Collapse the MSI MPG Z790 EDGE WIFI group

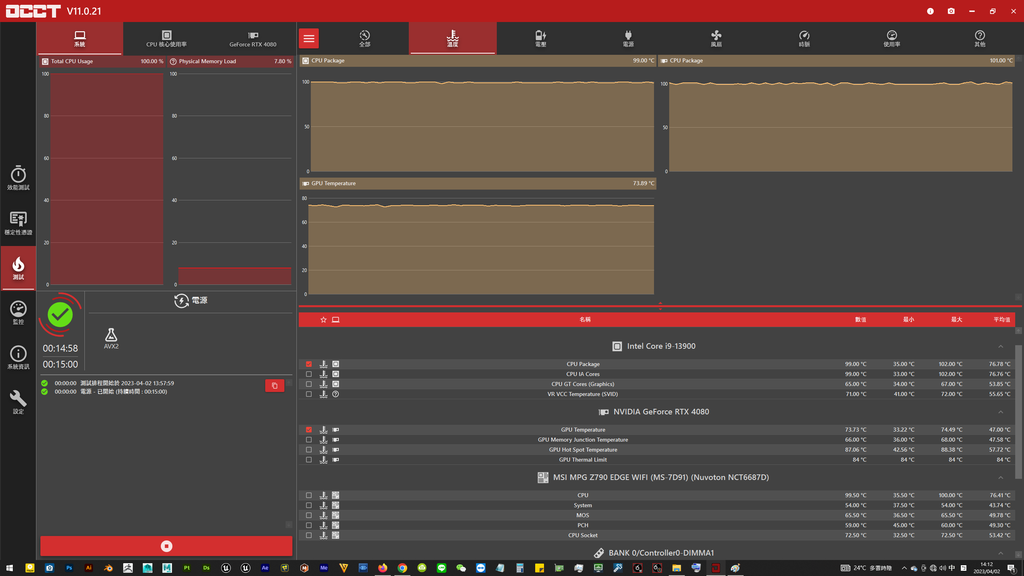(1001, 478)
